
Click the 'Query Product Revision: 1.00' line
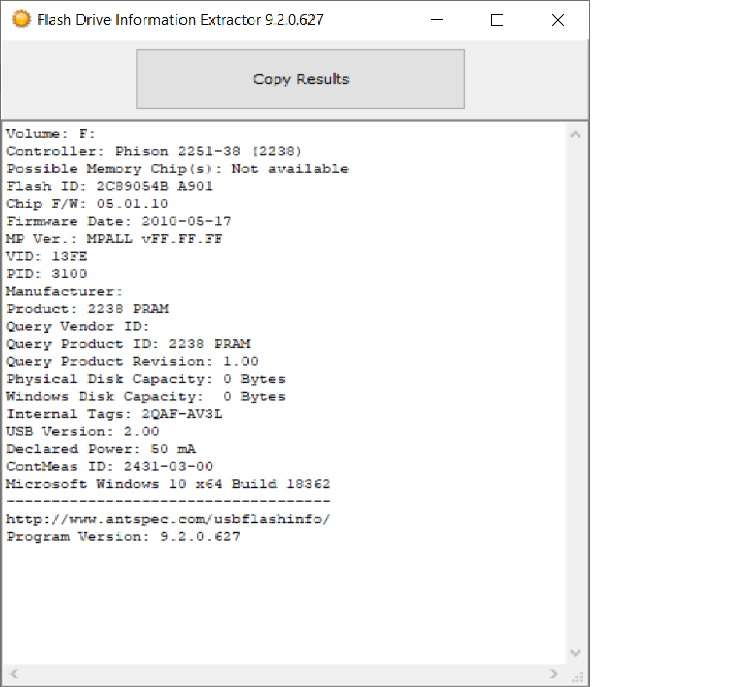(132, 361)
